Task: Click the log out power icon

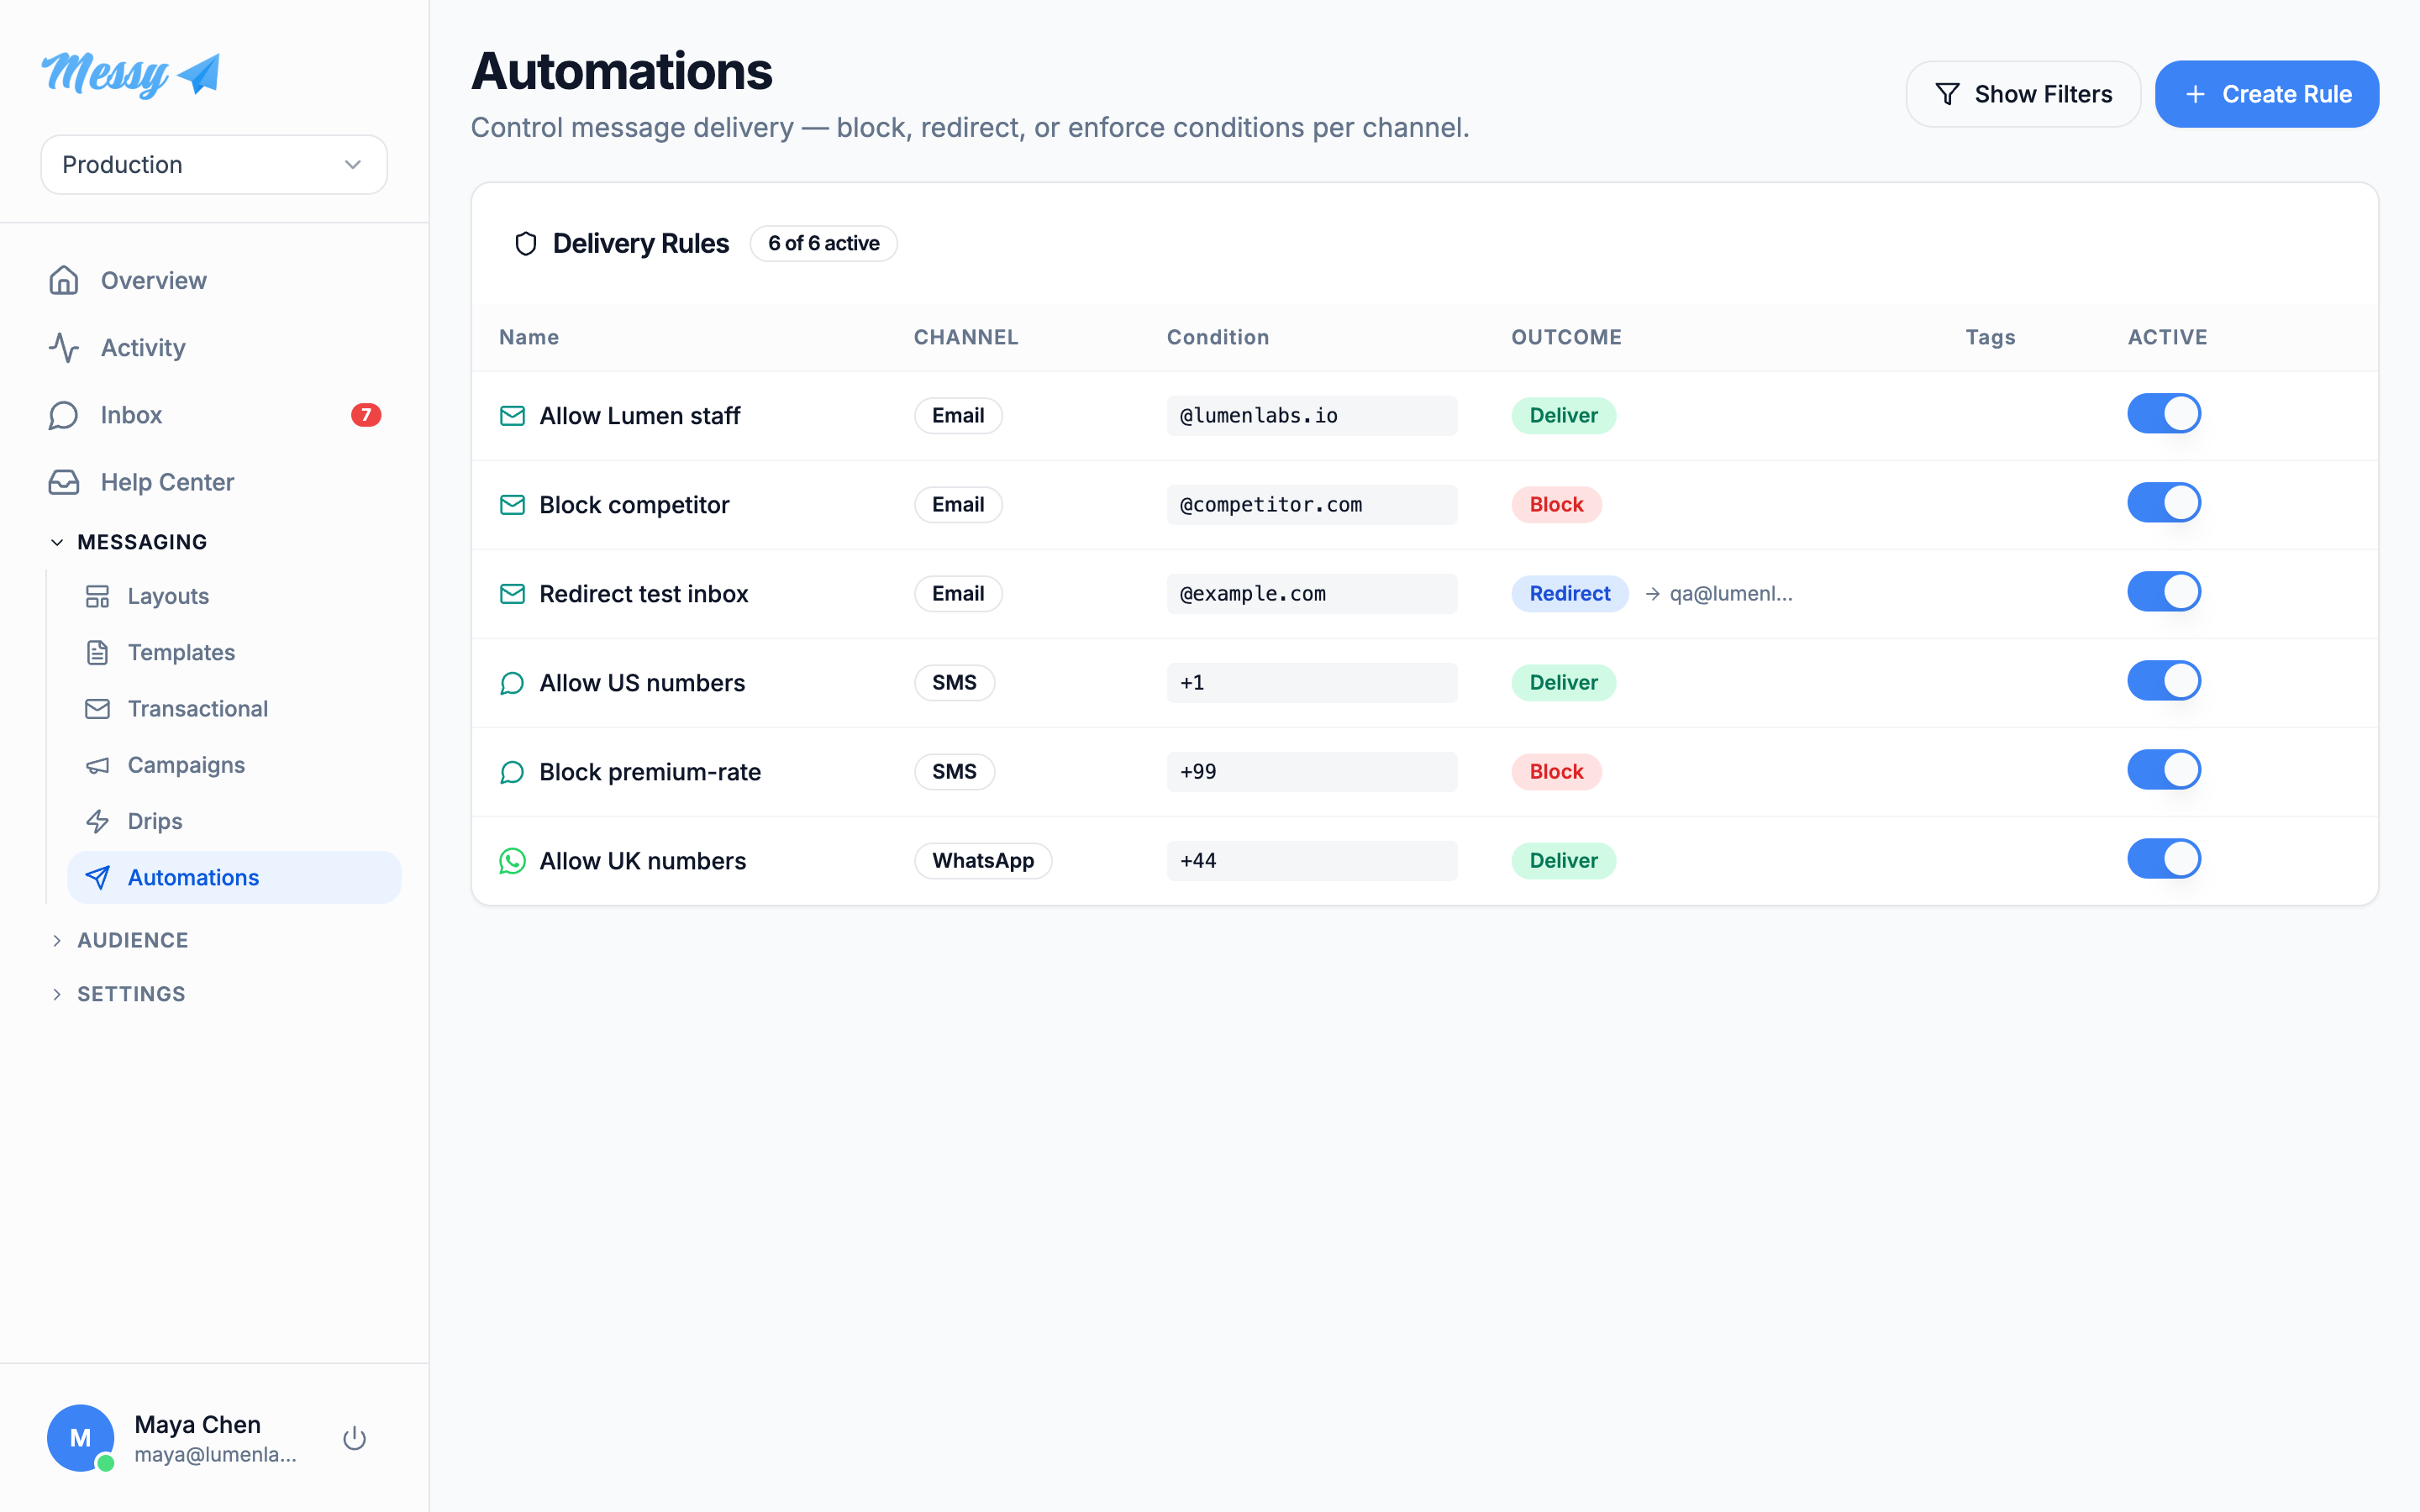Action: click(354, 1438)
